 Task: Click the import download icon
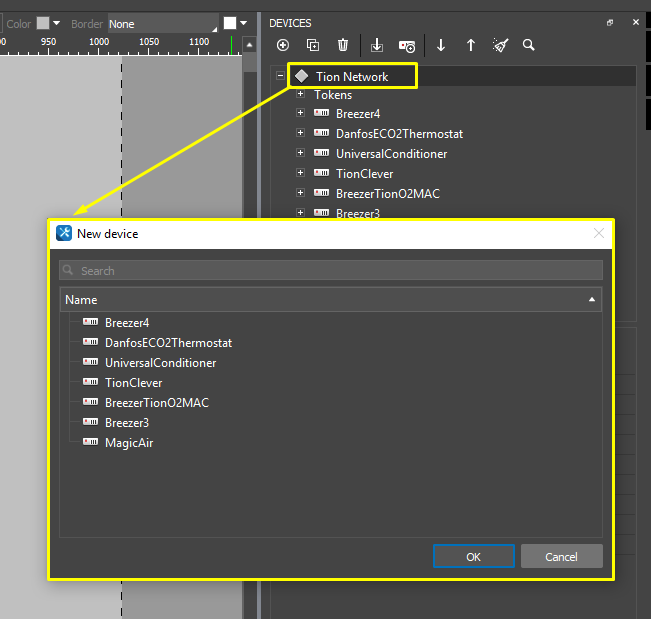pyautogui.click(x=377, y=45)
